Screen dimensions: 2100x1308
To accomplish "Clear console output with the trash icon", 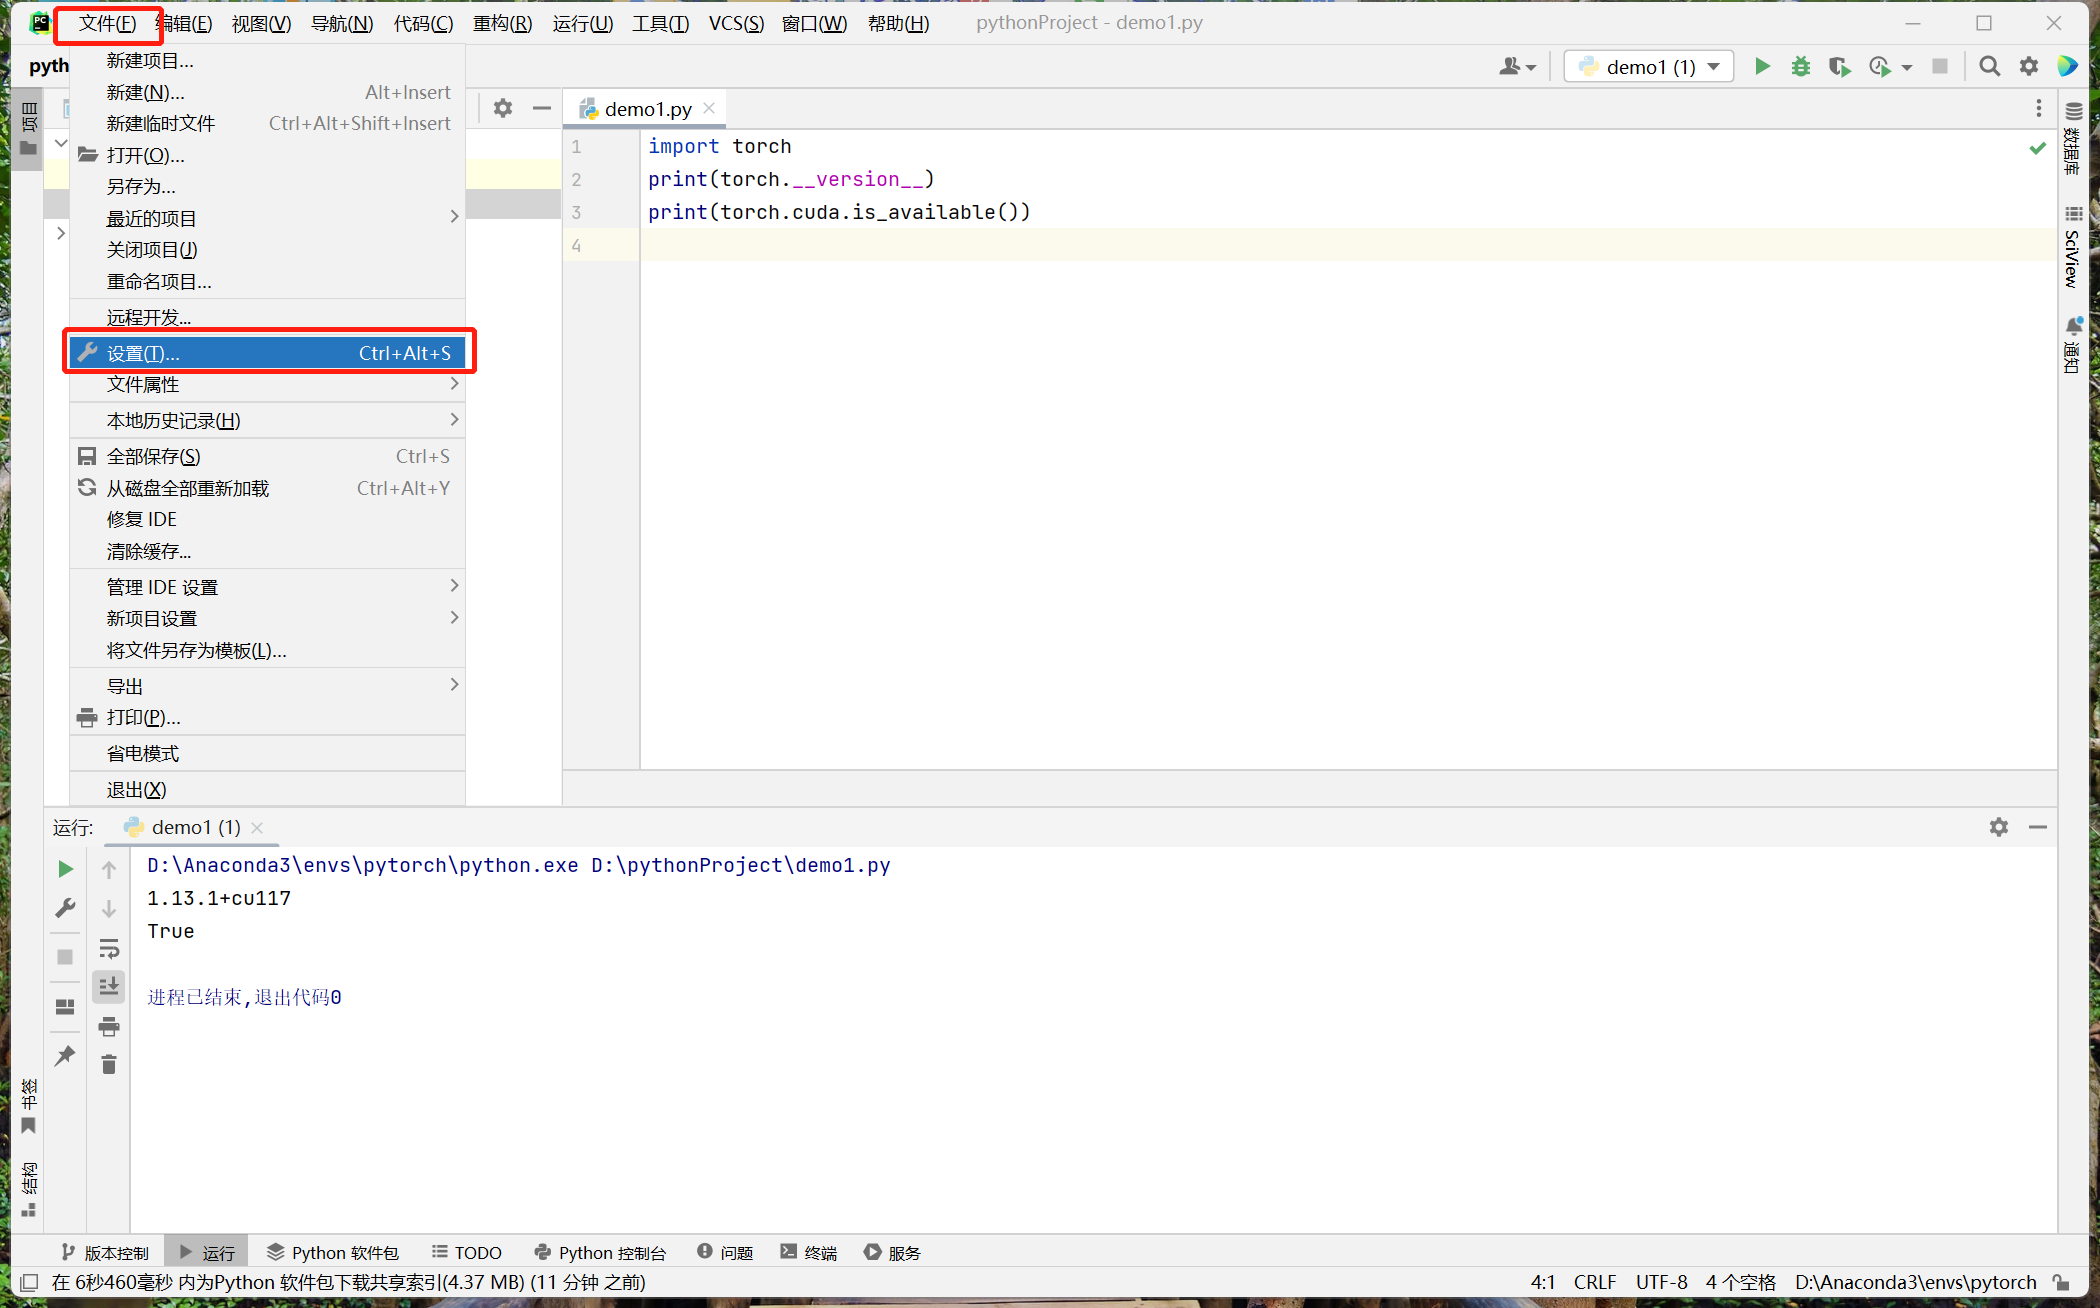I will click(109, 1064).
